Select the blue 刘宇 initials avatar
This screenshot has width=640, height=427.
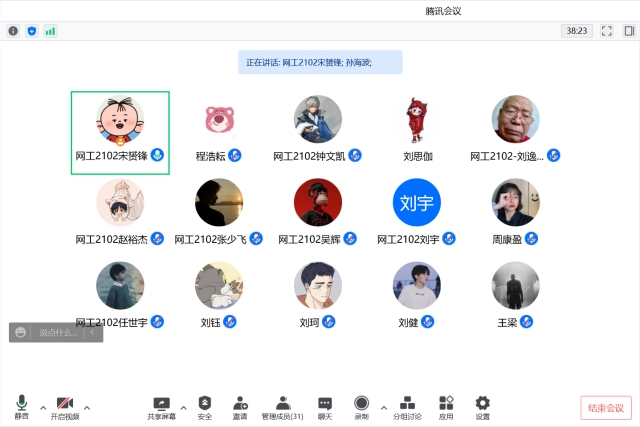[x=417, y=202]
